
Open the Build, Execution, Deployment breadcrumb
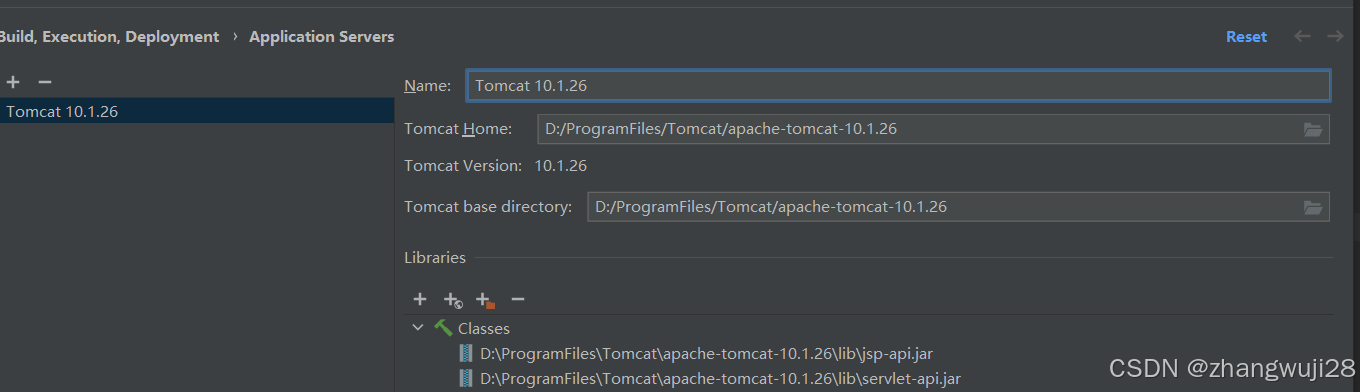coord(109,36)
